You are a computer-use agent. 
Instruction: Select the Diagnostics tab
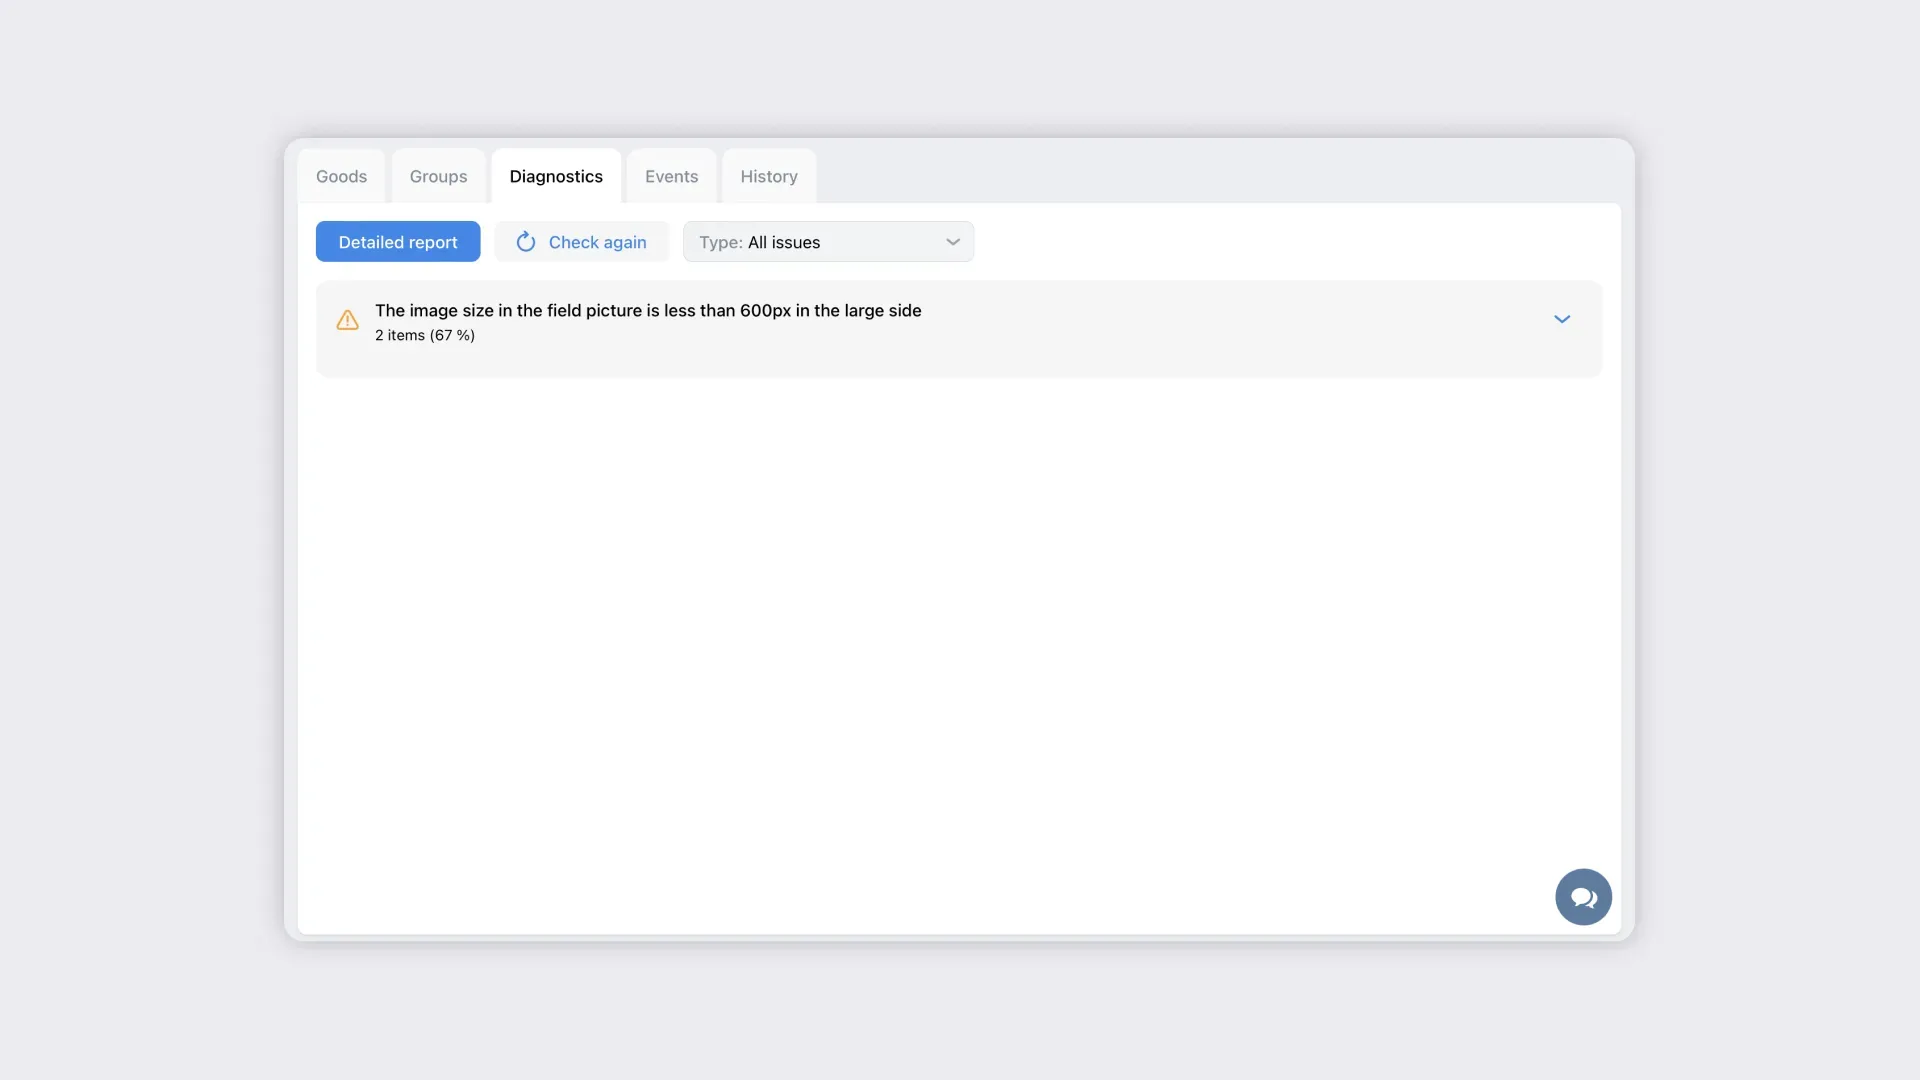[x=556, y=177]
